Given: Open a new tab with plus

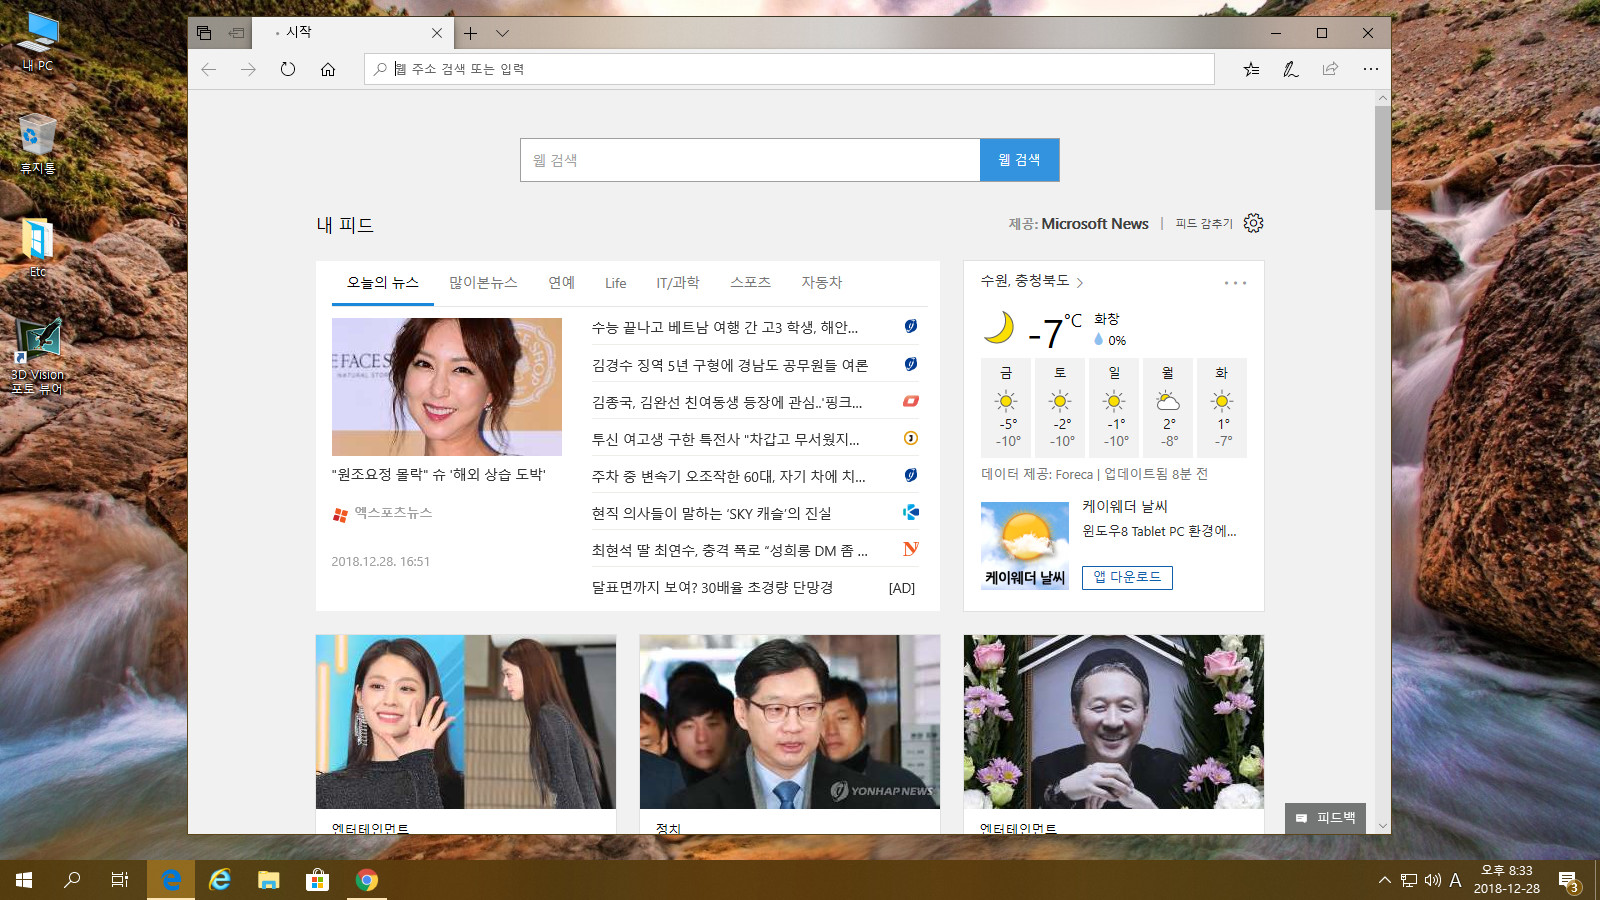Looking at the screenshot, I should click(470, 33).
